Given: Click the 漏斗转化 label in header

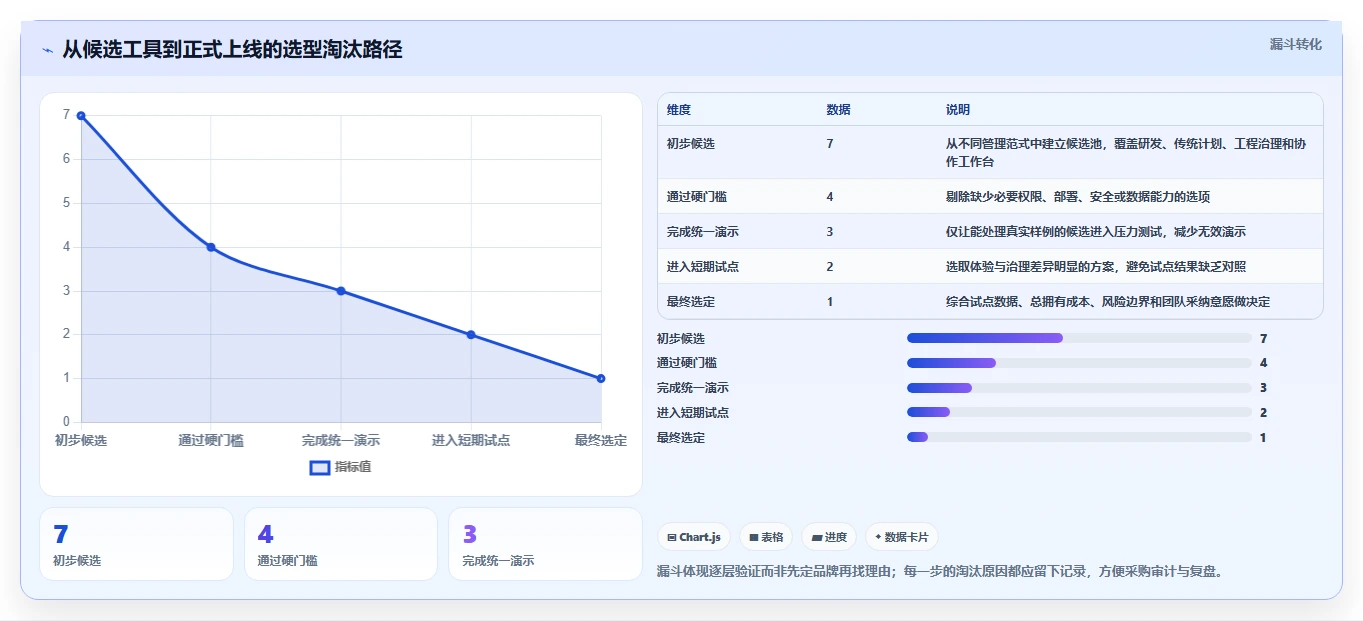Looking at the screenshot, I should pos(1296,44).
